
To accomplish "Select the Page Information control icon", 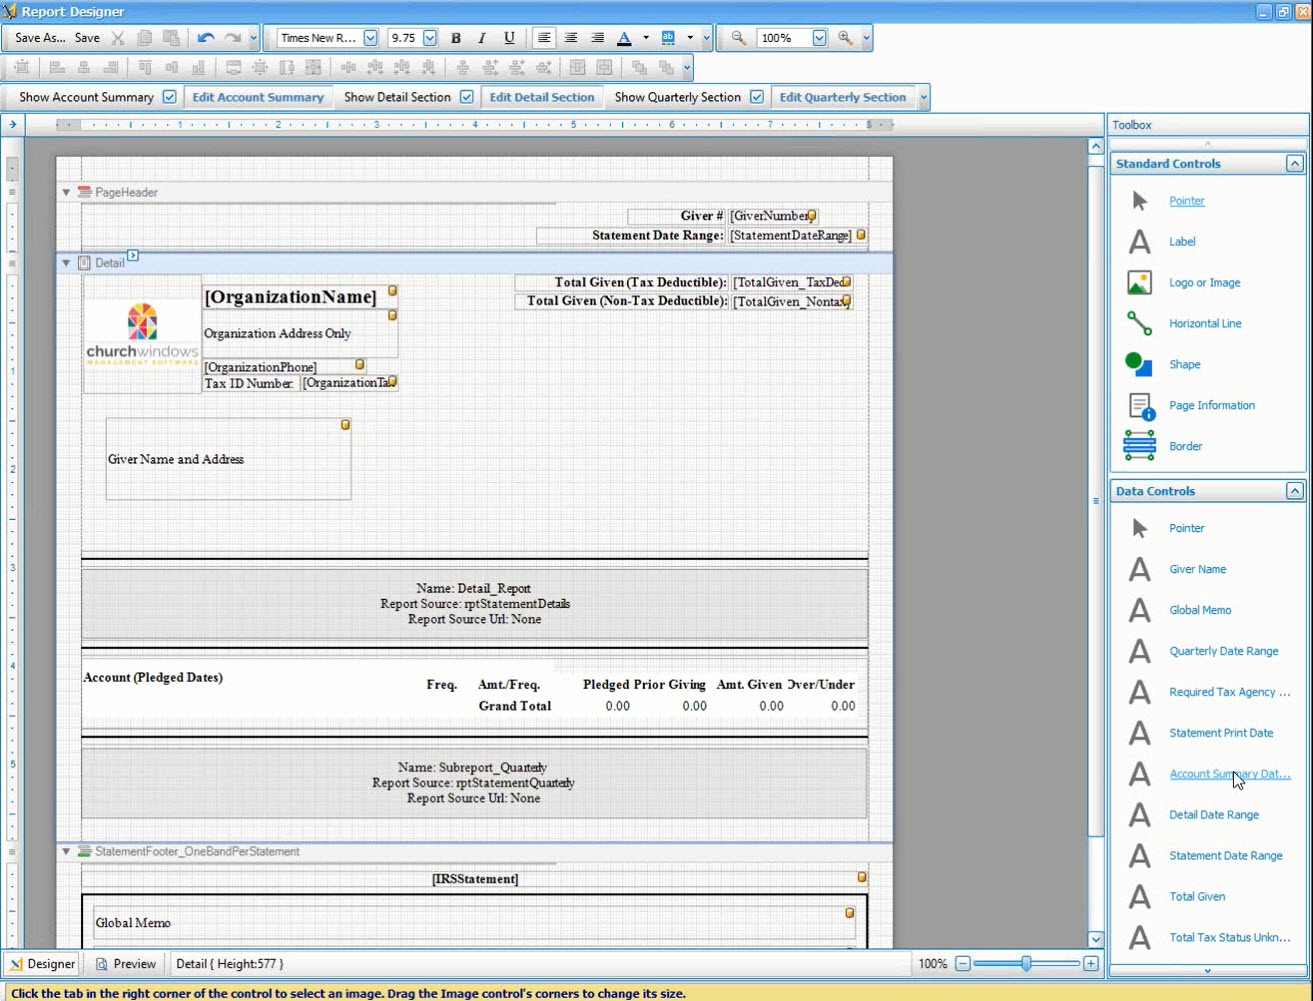I will pyautogui.click(x=1139, y=406).
